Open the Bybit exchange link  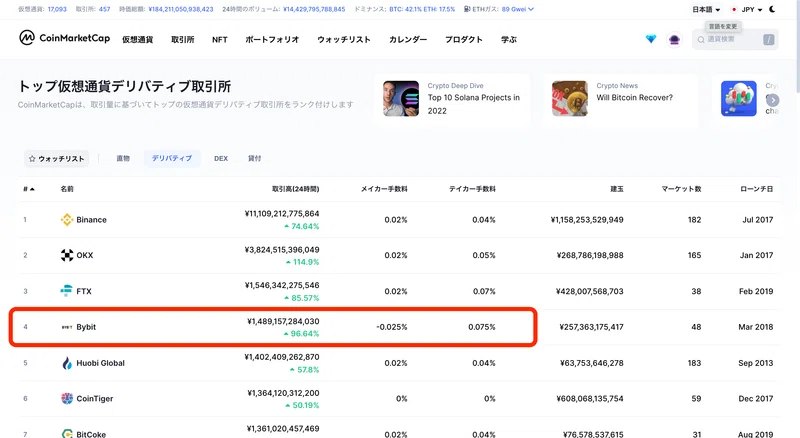86,327
